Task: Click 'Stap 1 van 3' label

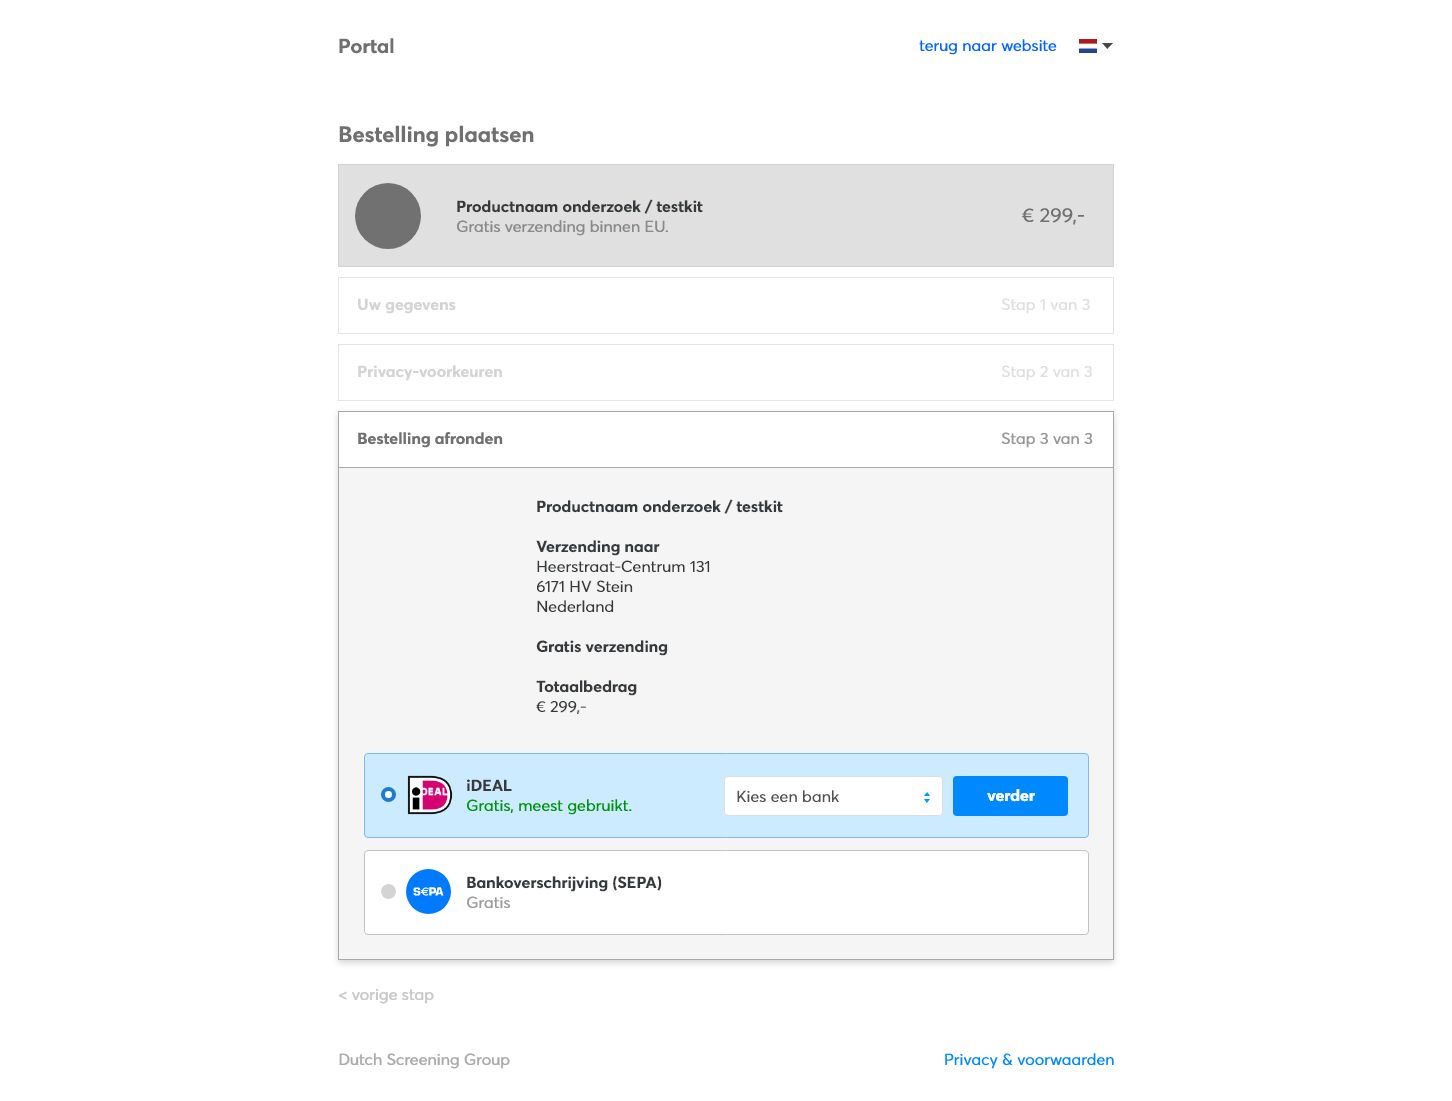Action: coord(1045,305)
